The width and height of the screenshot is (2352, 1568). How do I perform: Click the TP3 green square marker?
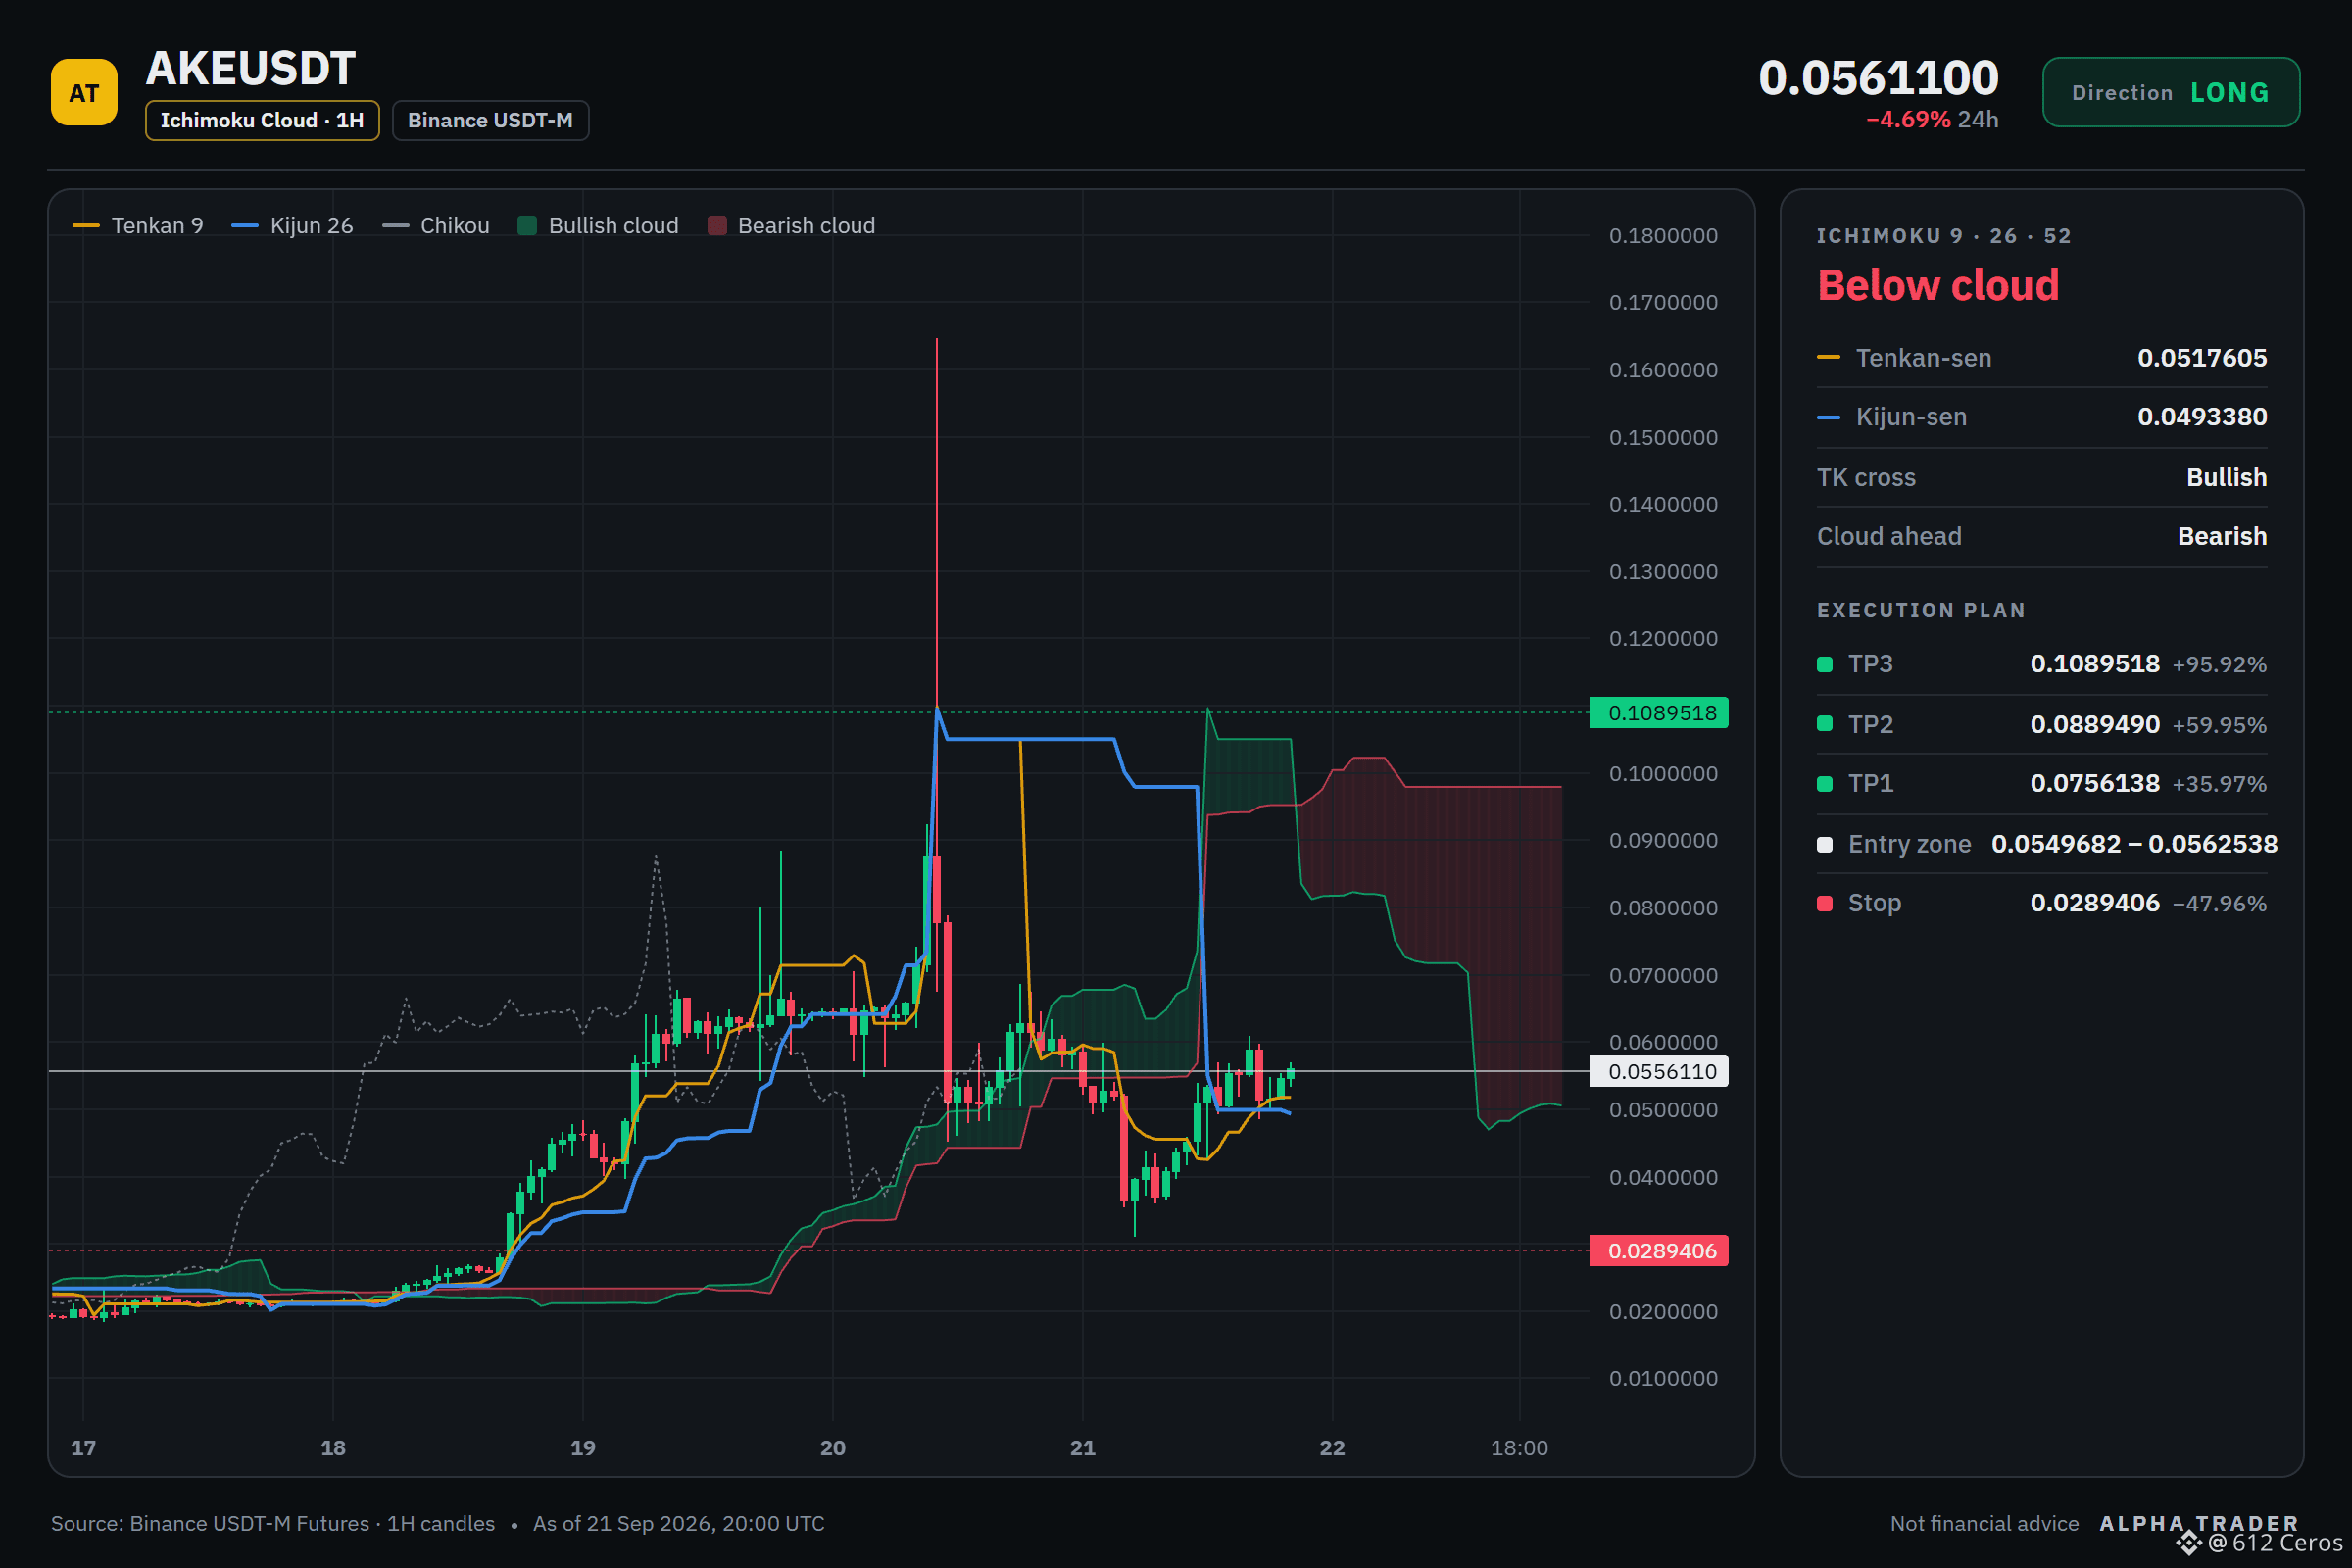coord(1825,665)
